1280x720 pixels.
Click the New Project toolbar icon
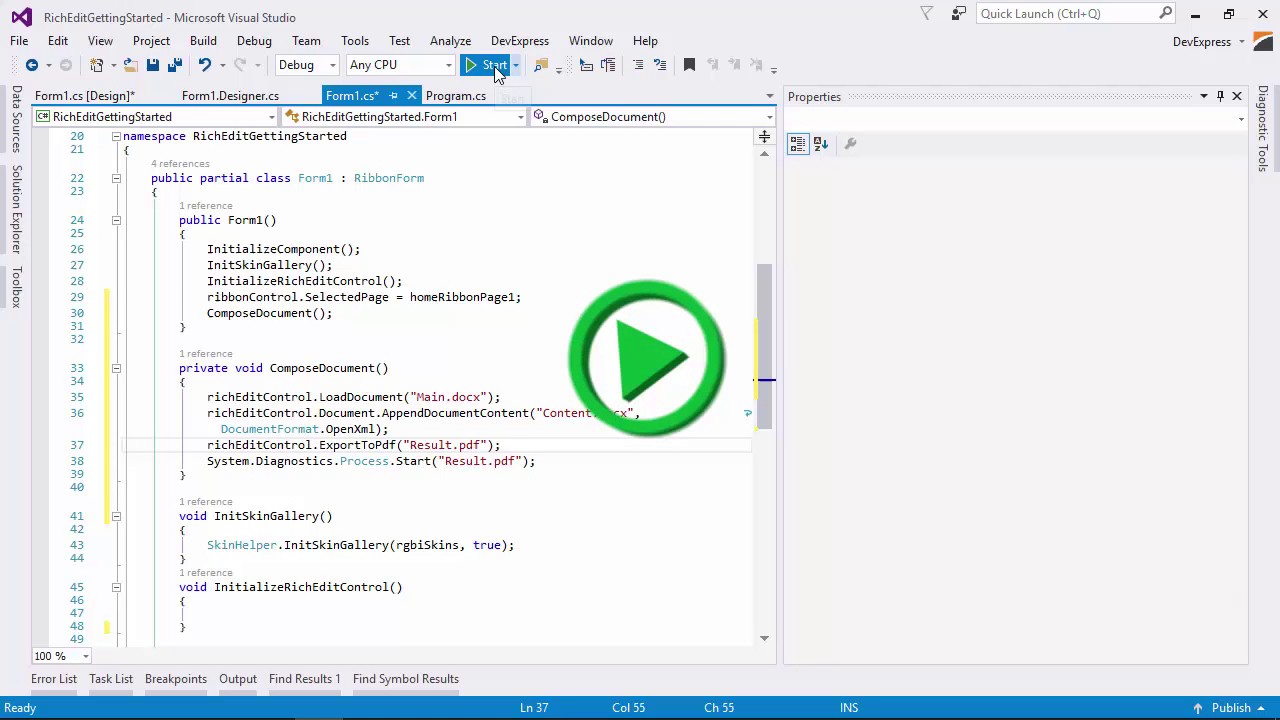pyautogui.click(x=97, y=65)
